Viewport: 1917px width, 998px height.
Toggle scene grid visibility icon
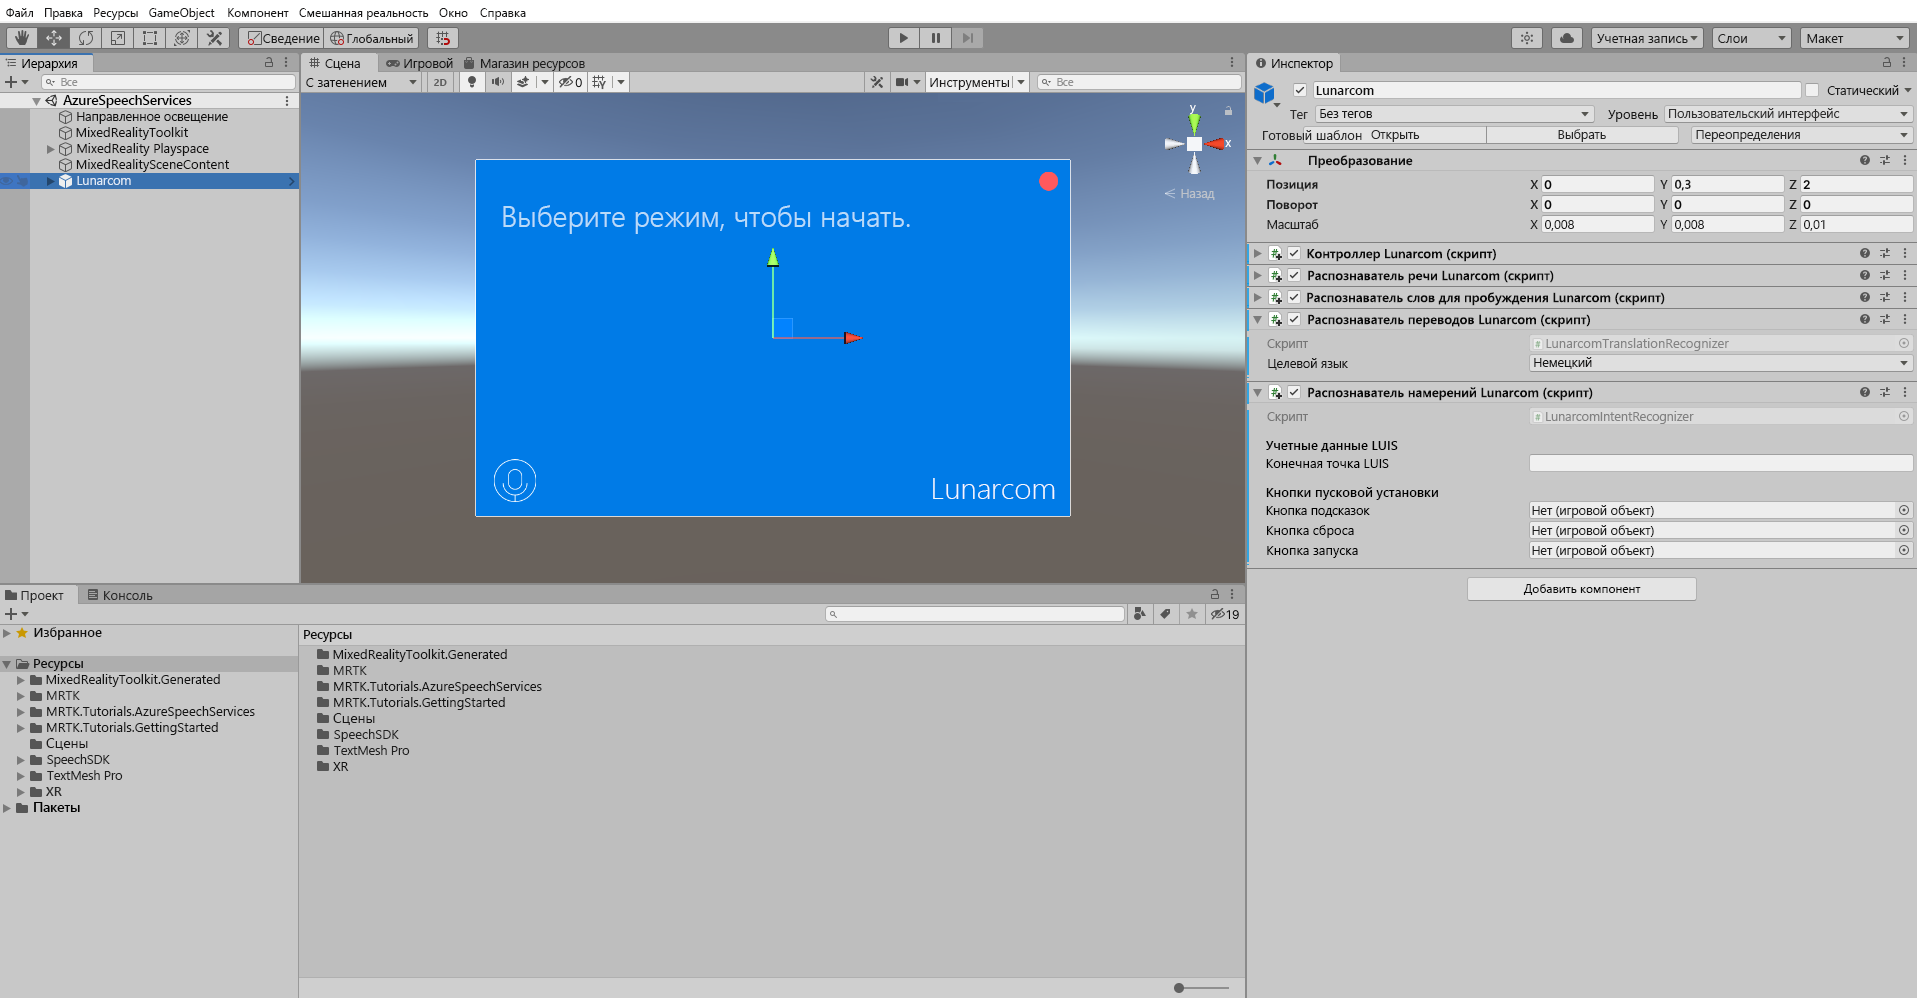599,82
